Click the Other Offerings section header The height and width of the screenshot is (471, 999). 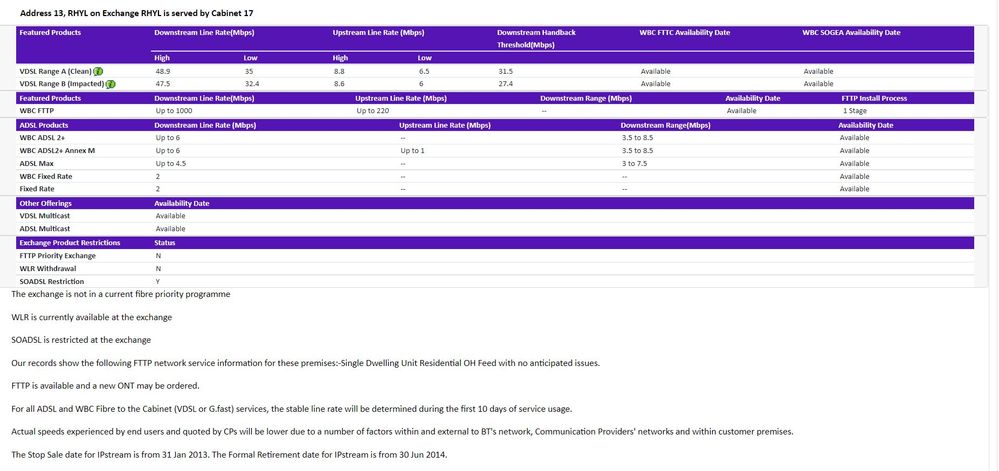46,203
